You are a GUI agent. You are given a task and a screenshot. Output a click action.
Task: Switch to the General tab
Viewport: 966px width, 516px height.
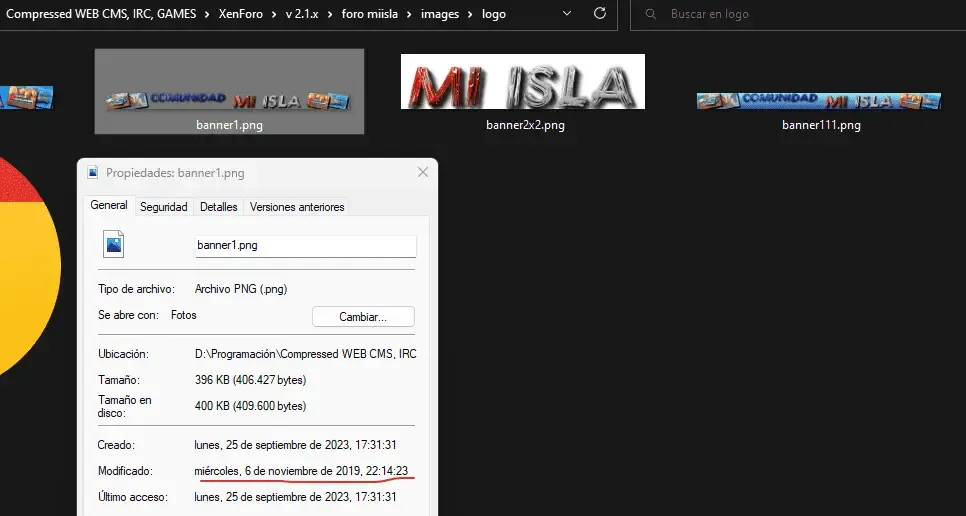tap(109, 205)
